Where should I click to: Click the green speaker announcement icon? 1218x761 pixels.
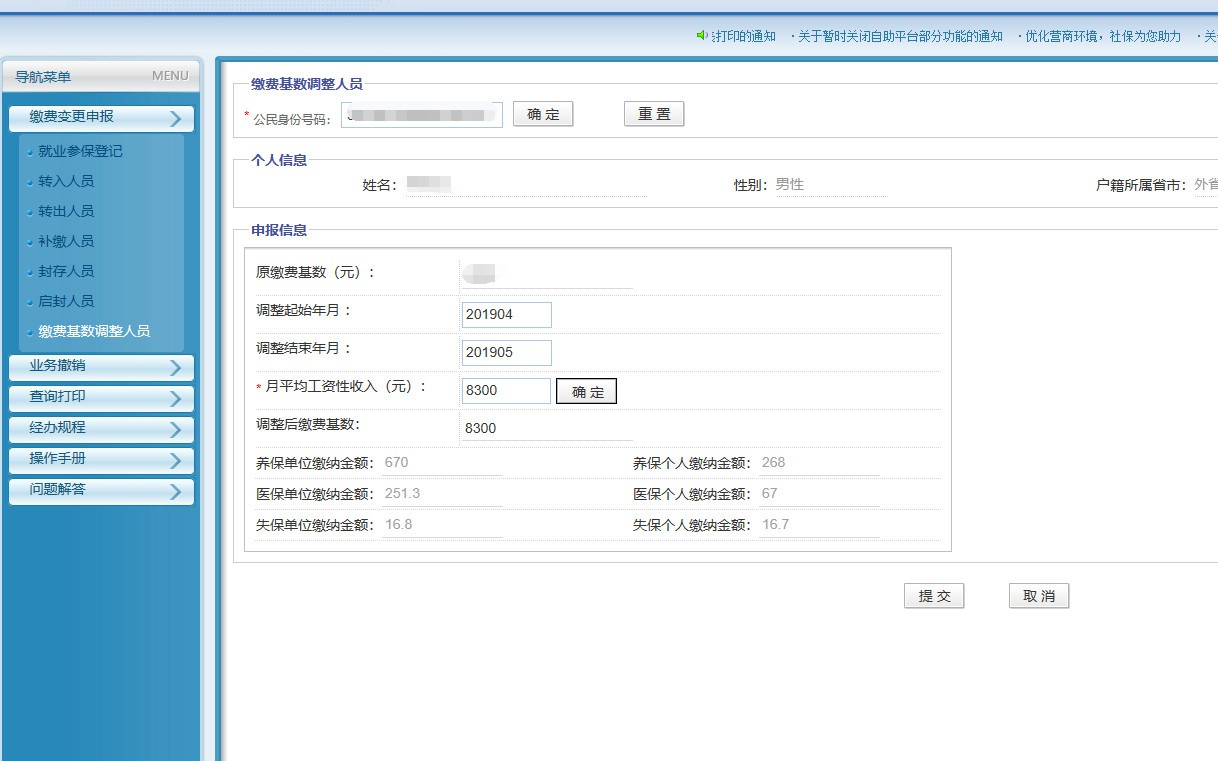[701, 36]
